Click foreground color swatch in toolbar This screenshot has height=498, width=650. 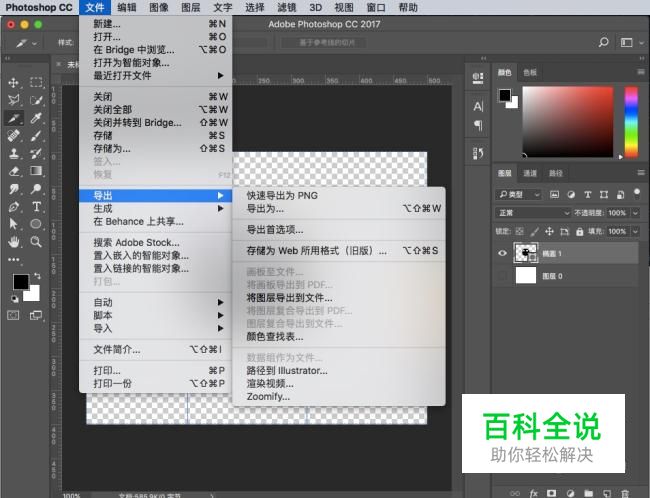[20, 282]
